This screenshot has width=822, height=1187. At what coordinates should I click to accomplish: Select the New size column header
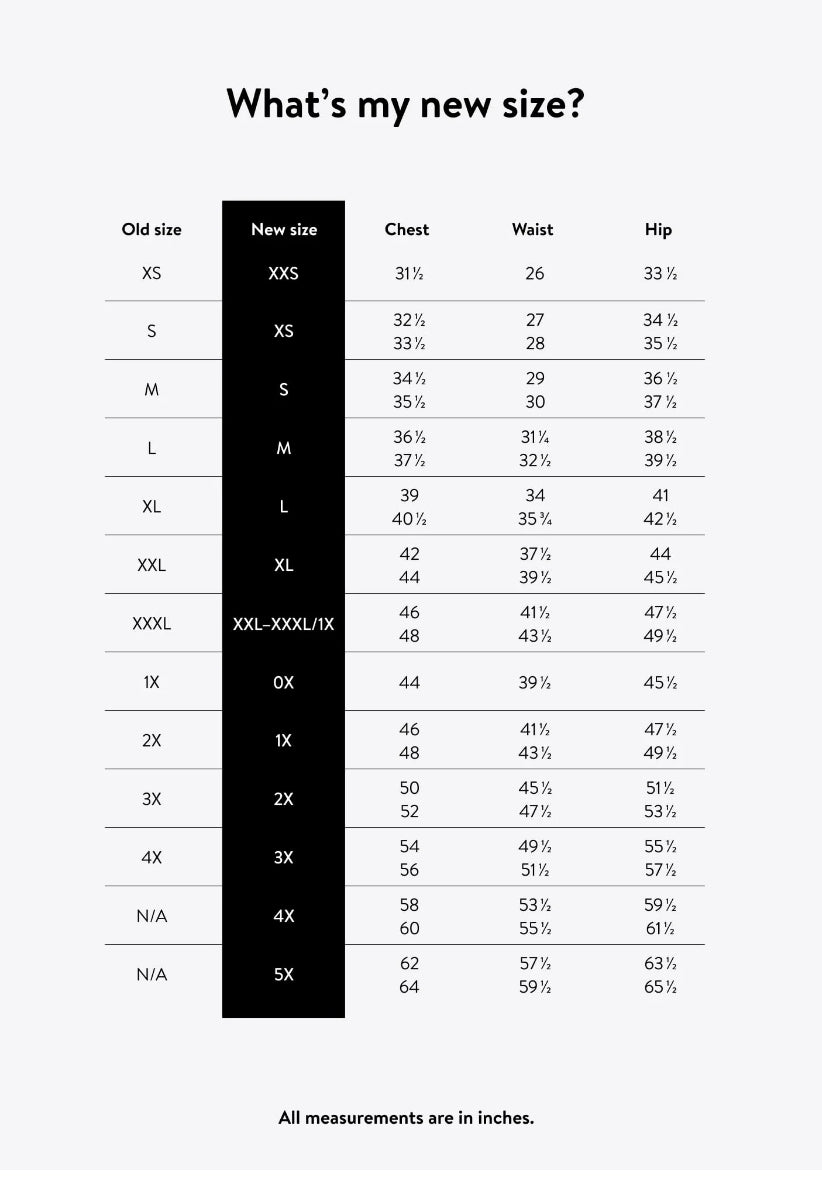(x=284, y=229)
